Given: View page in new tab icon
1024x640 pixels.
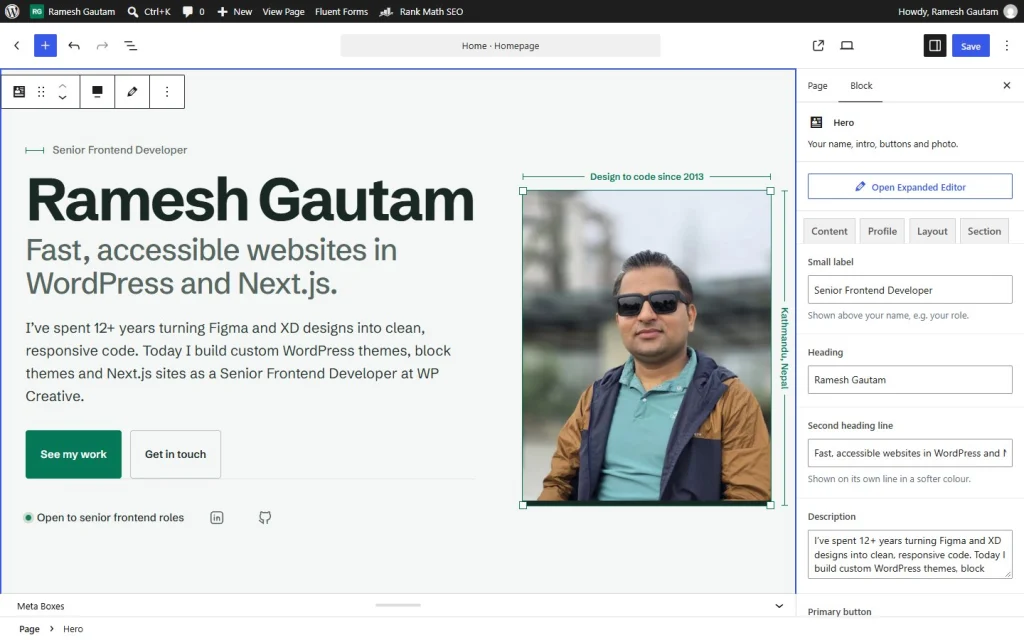Looking at the screenshot, I should tap(818, 45).
